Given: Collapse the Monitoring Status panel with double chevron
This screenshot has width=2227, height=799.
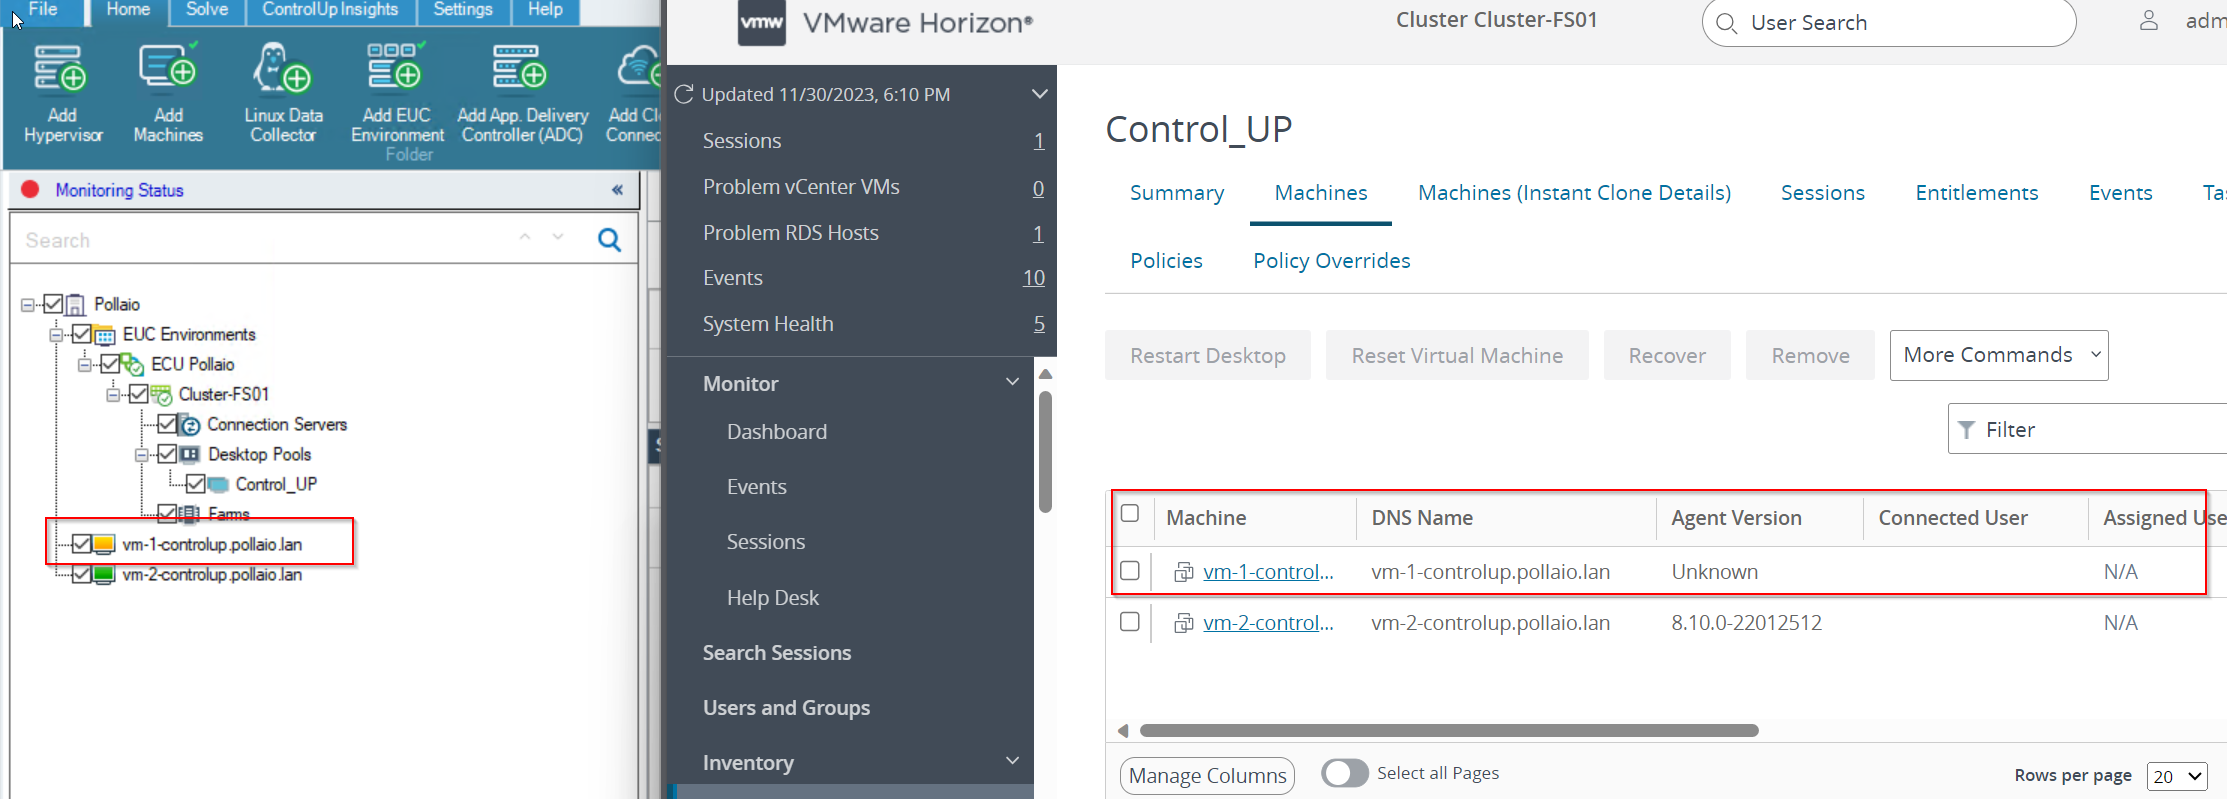Looking at the screenshot, I should tap(617, 190).
